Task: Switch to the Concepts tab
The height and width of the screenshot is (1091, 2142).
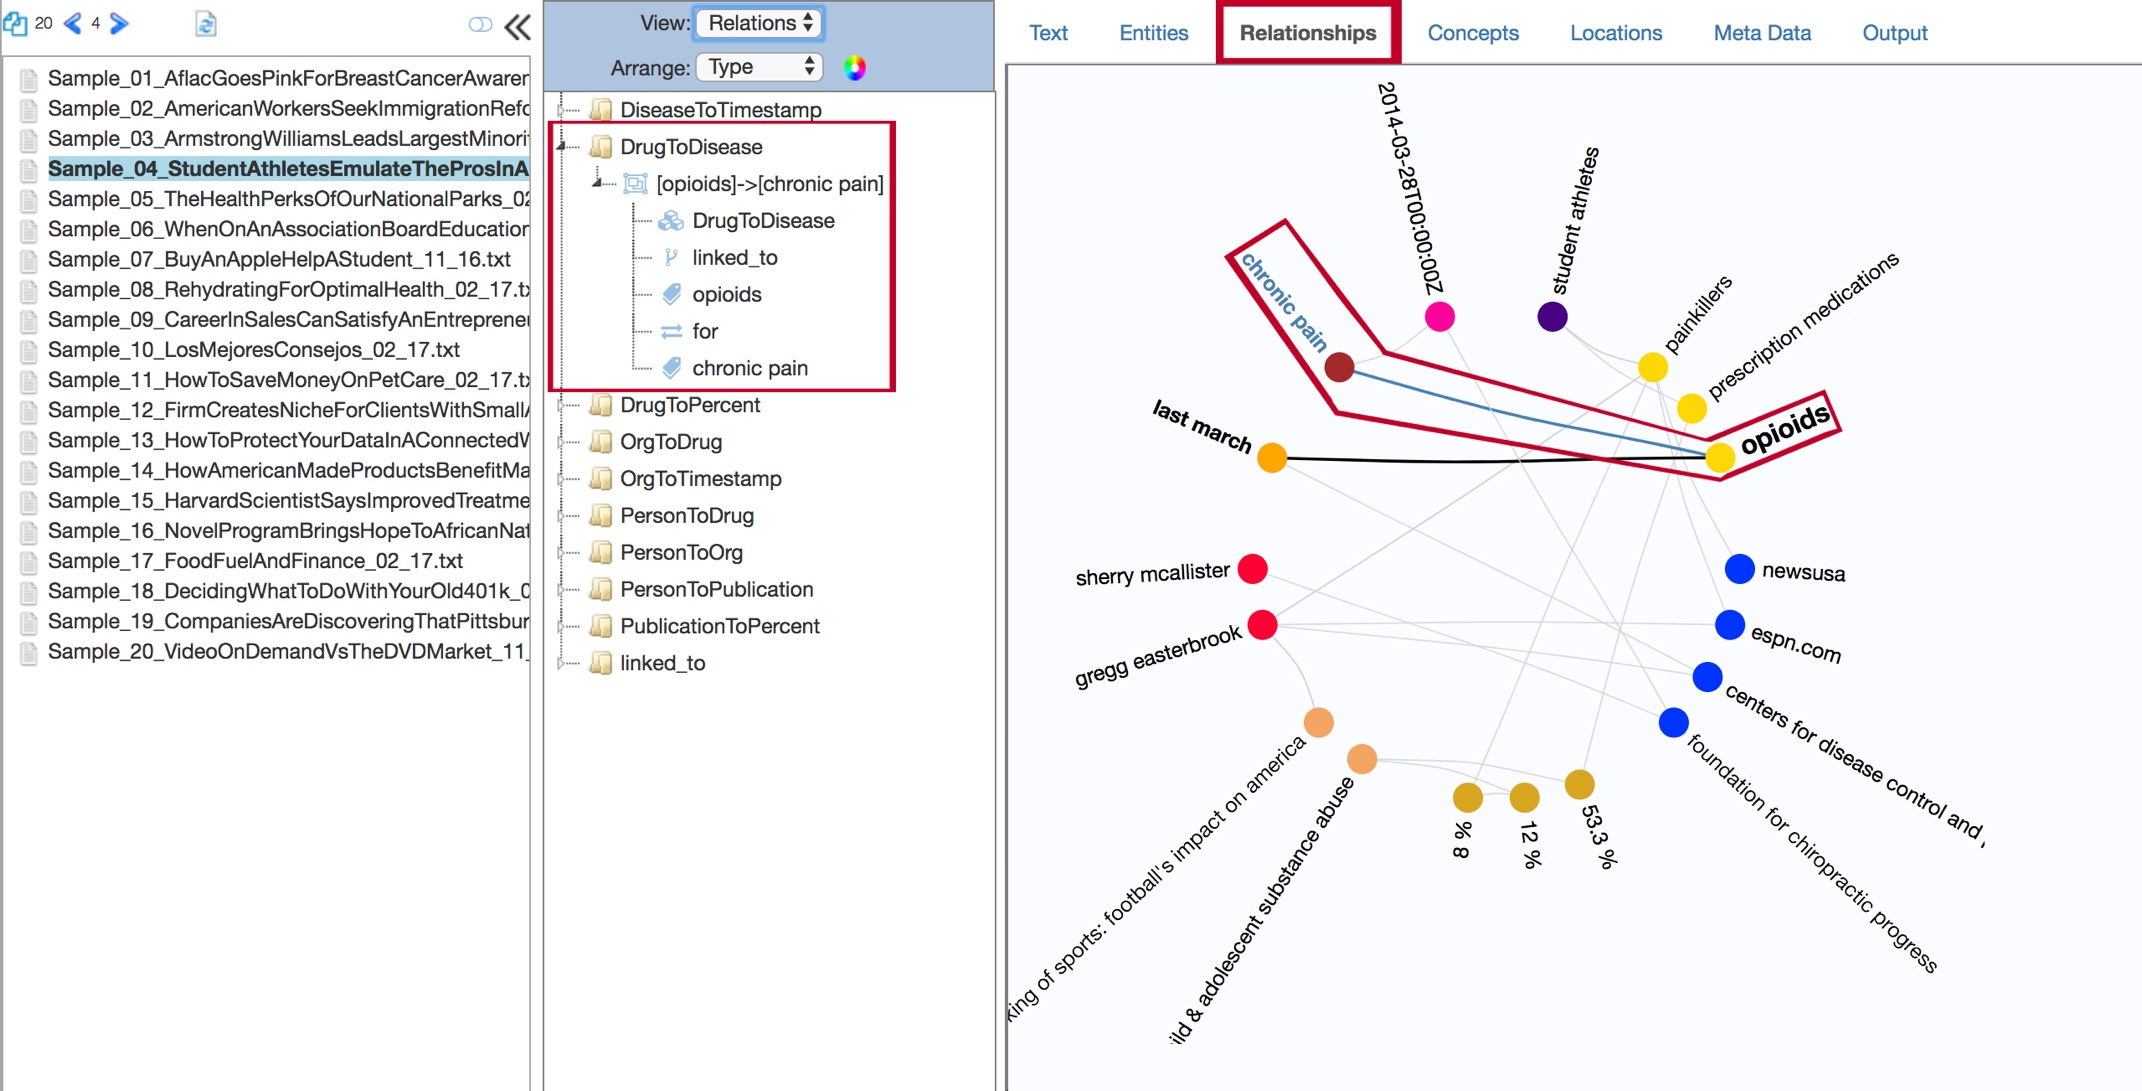Action: point(1472,33)
